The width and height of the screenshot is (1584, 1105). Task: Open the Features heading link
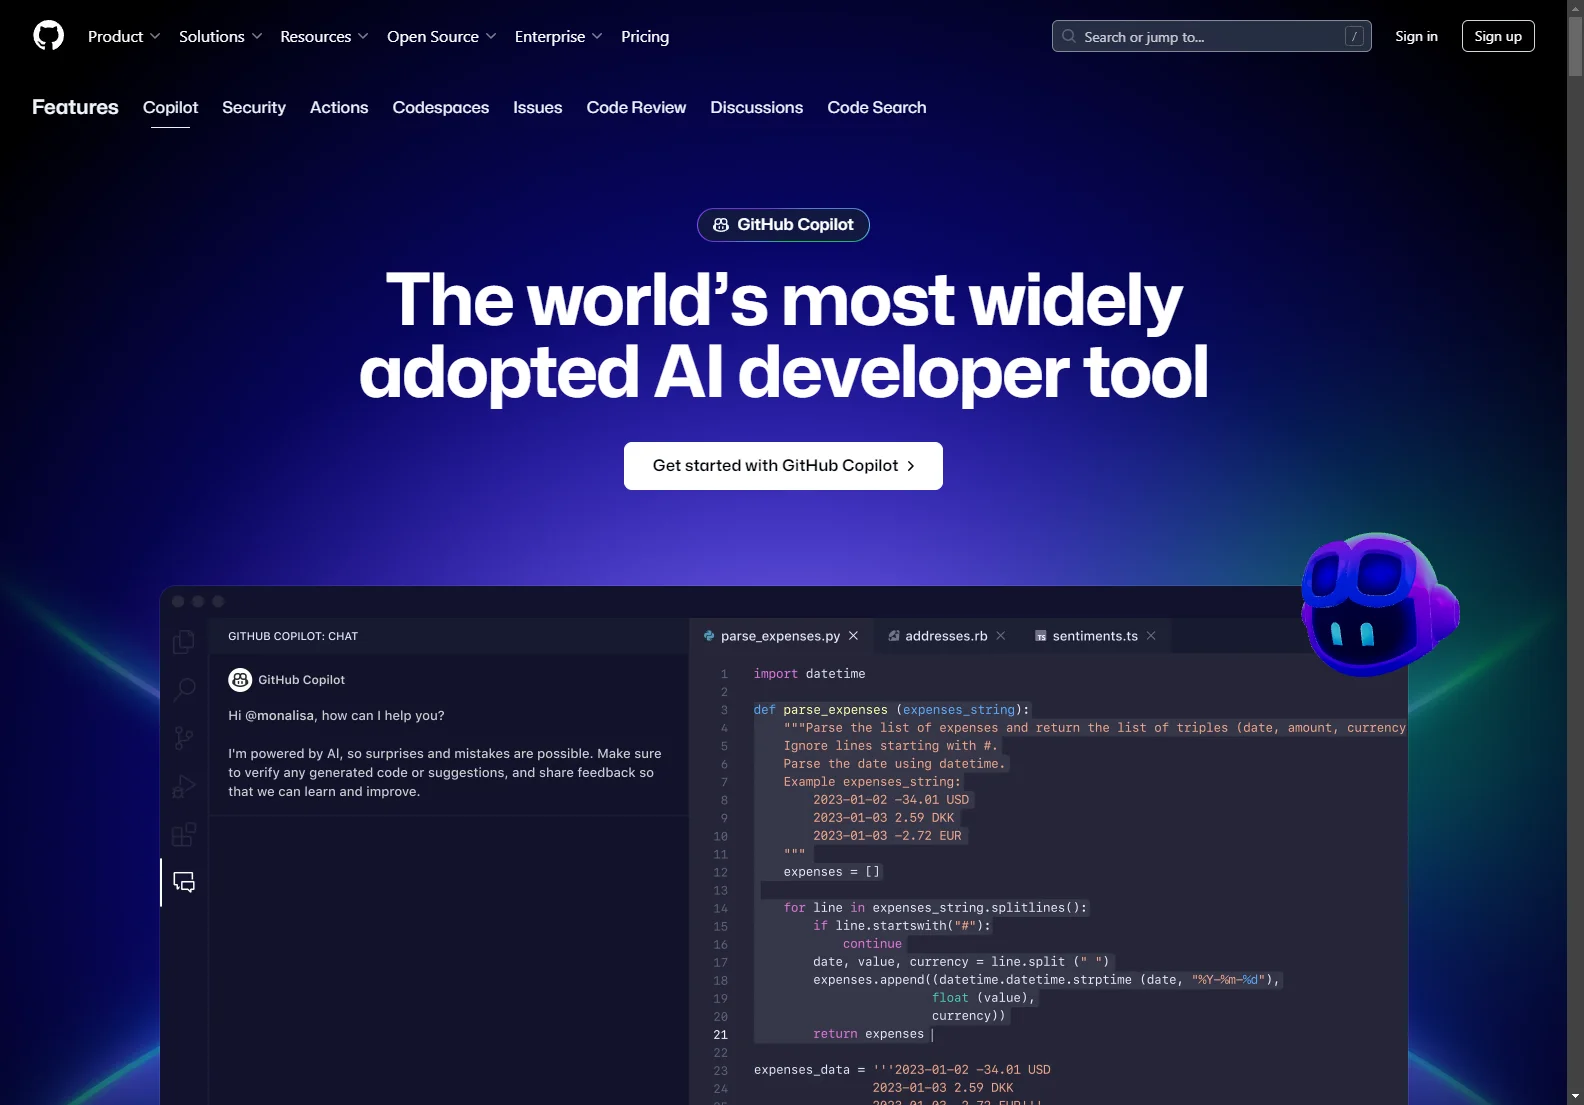click(75, 107)
